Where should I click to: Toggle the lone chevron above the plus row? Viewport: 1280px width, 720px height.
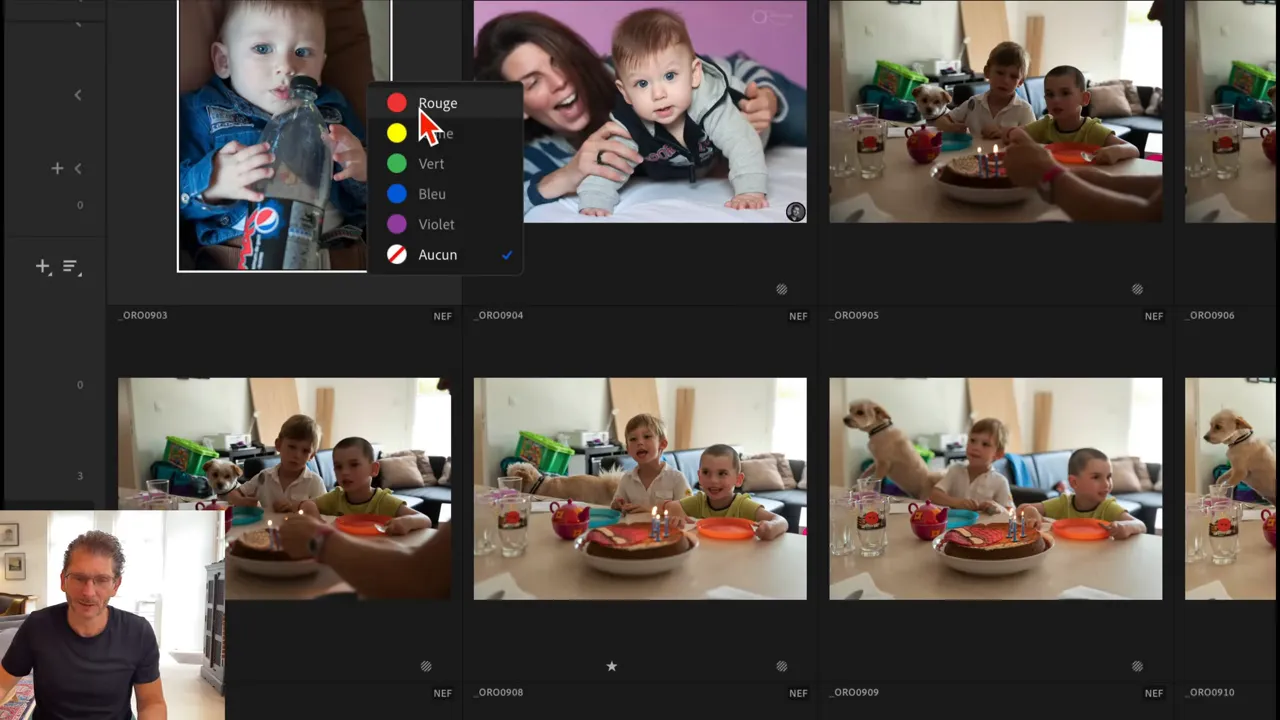pyautogui.click(x=78, y=95)
